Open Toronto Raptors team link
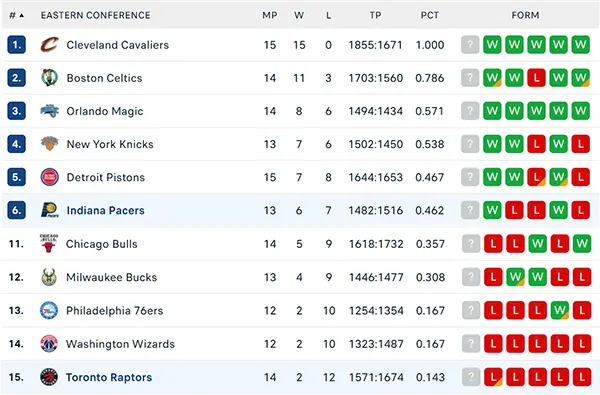Screen dimensions: 600x395 click(x=109, y=377)
